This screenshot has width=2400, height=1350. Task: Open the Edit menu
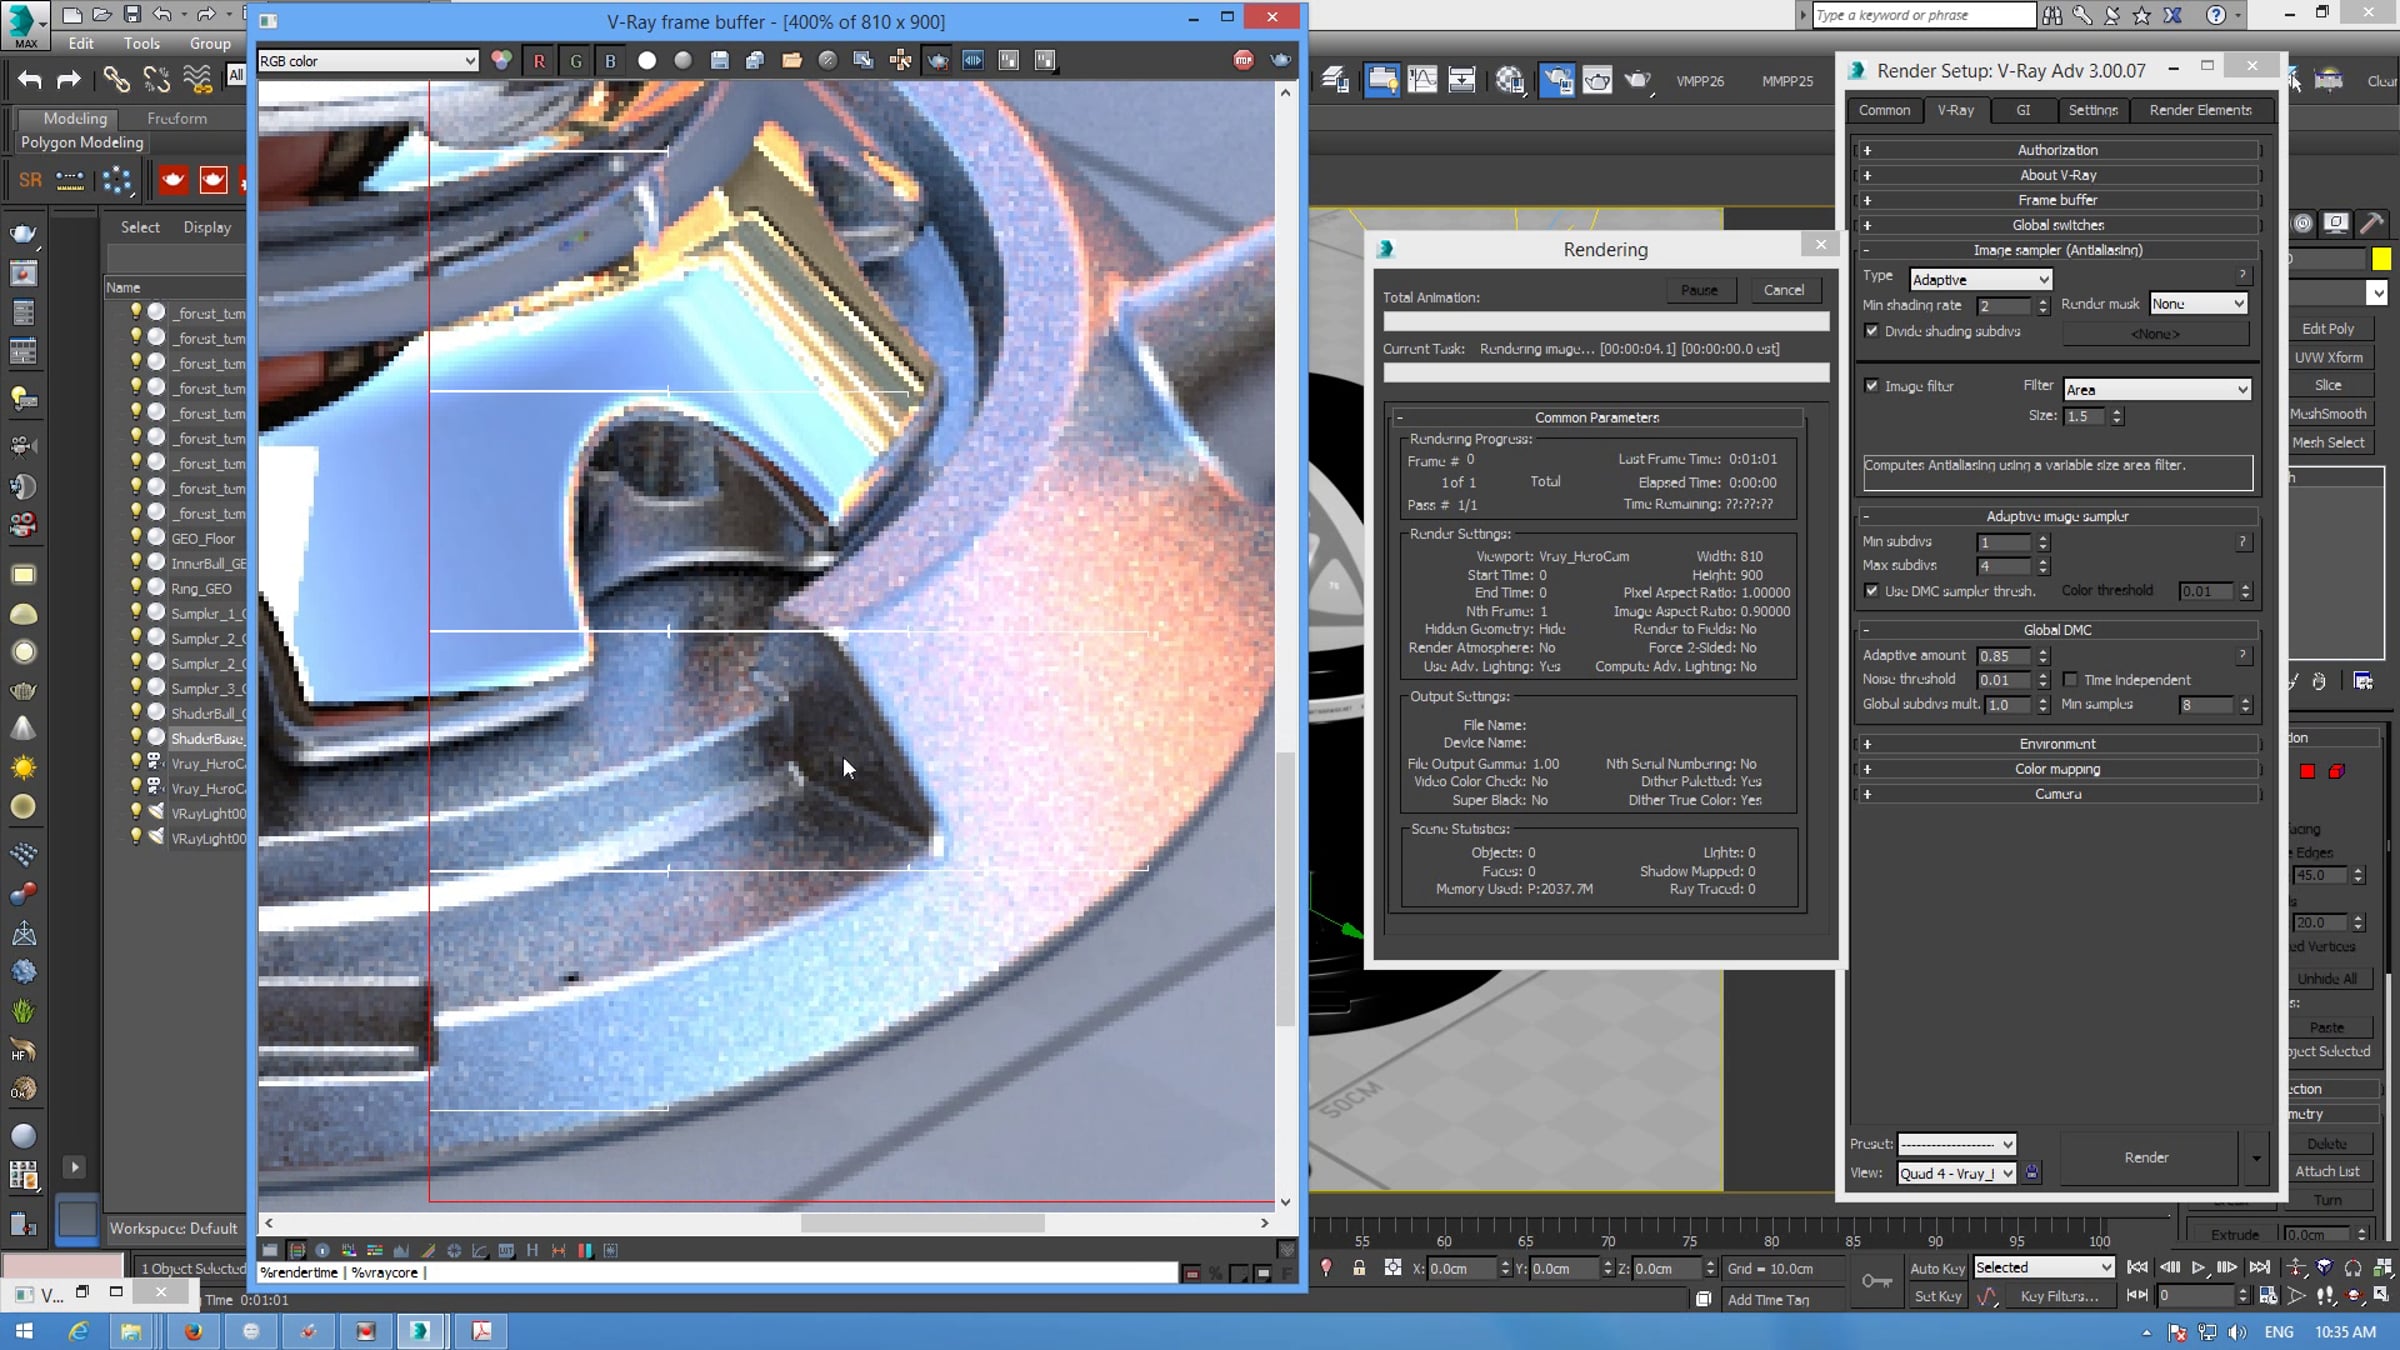[x=81, y=44]
